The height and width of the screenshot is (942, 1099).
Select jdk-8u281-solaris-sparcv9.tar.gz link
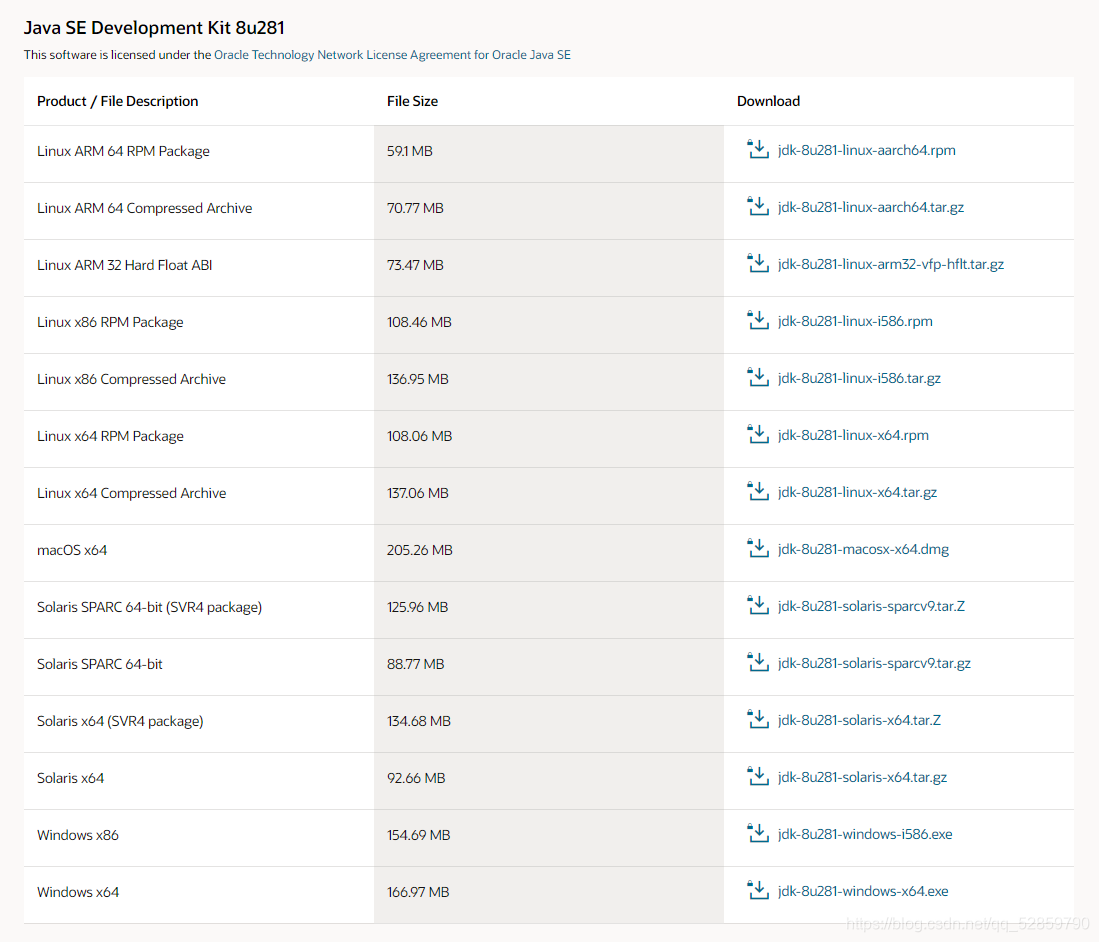[x=874, y=663]
